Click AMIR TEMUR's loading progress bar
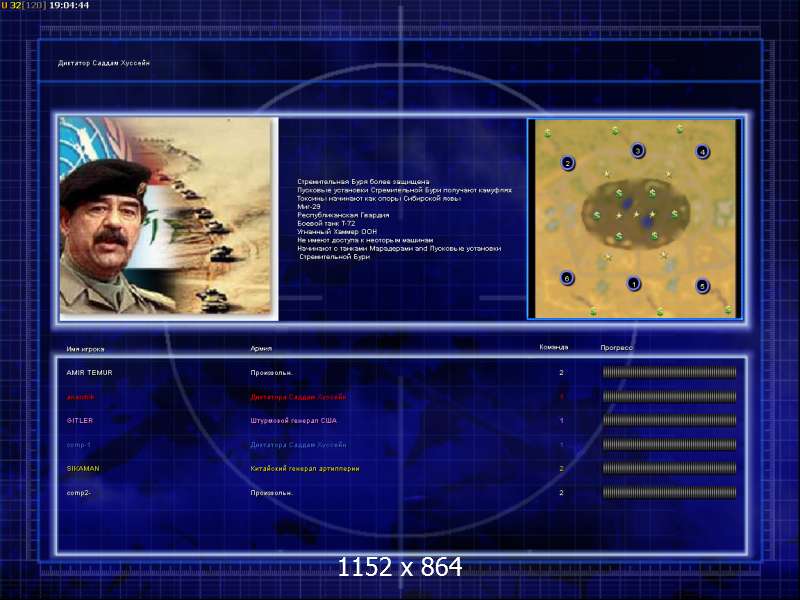This screenshot has height=600, width=800. click(669, 372)
